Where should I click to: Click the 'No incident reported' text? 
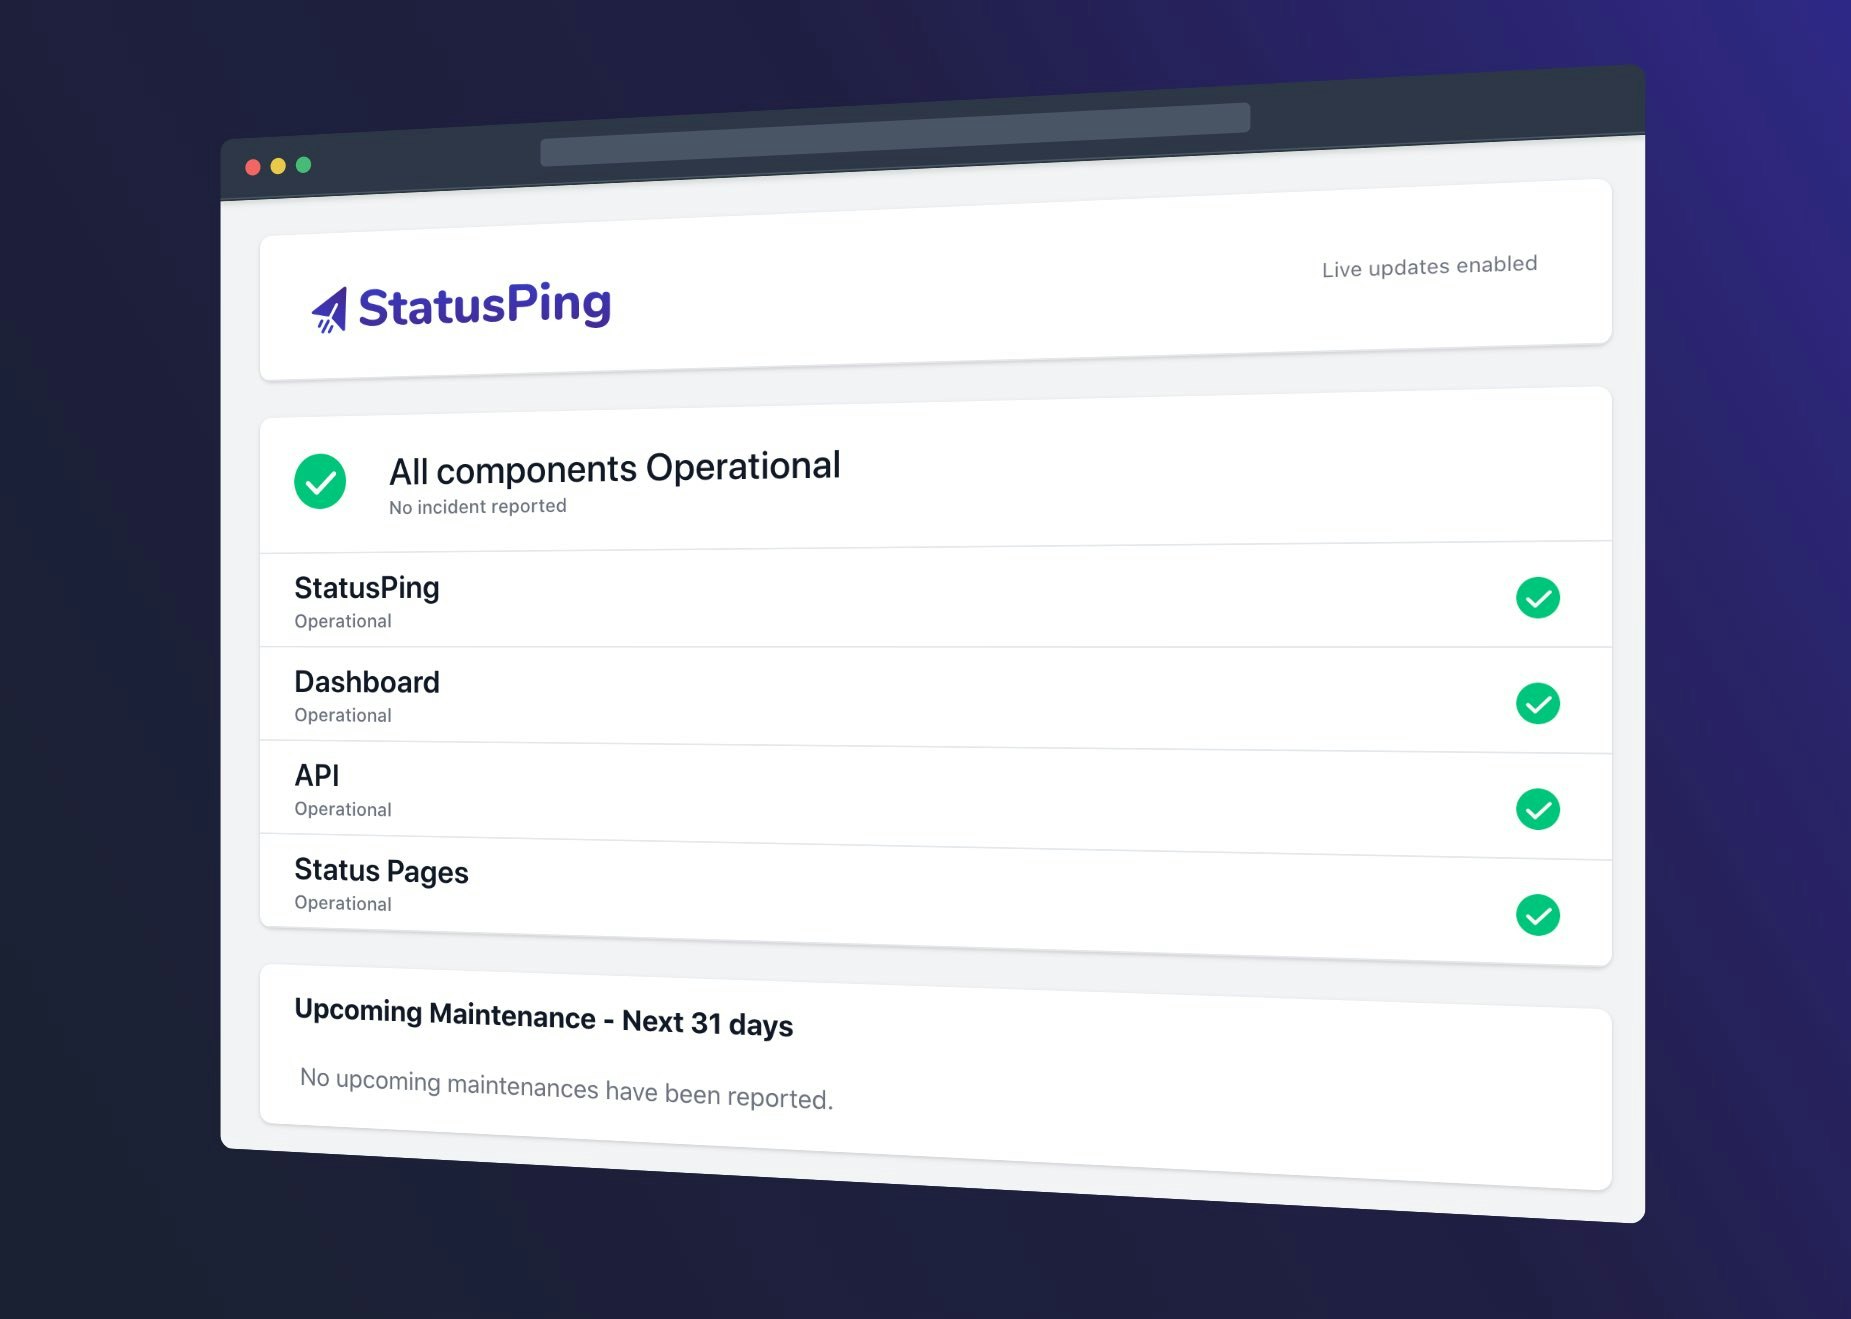pos(478,506)
